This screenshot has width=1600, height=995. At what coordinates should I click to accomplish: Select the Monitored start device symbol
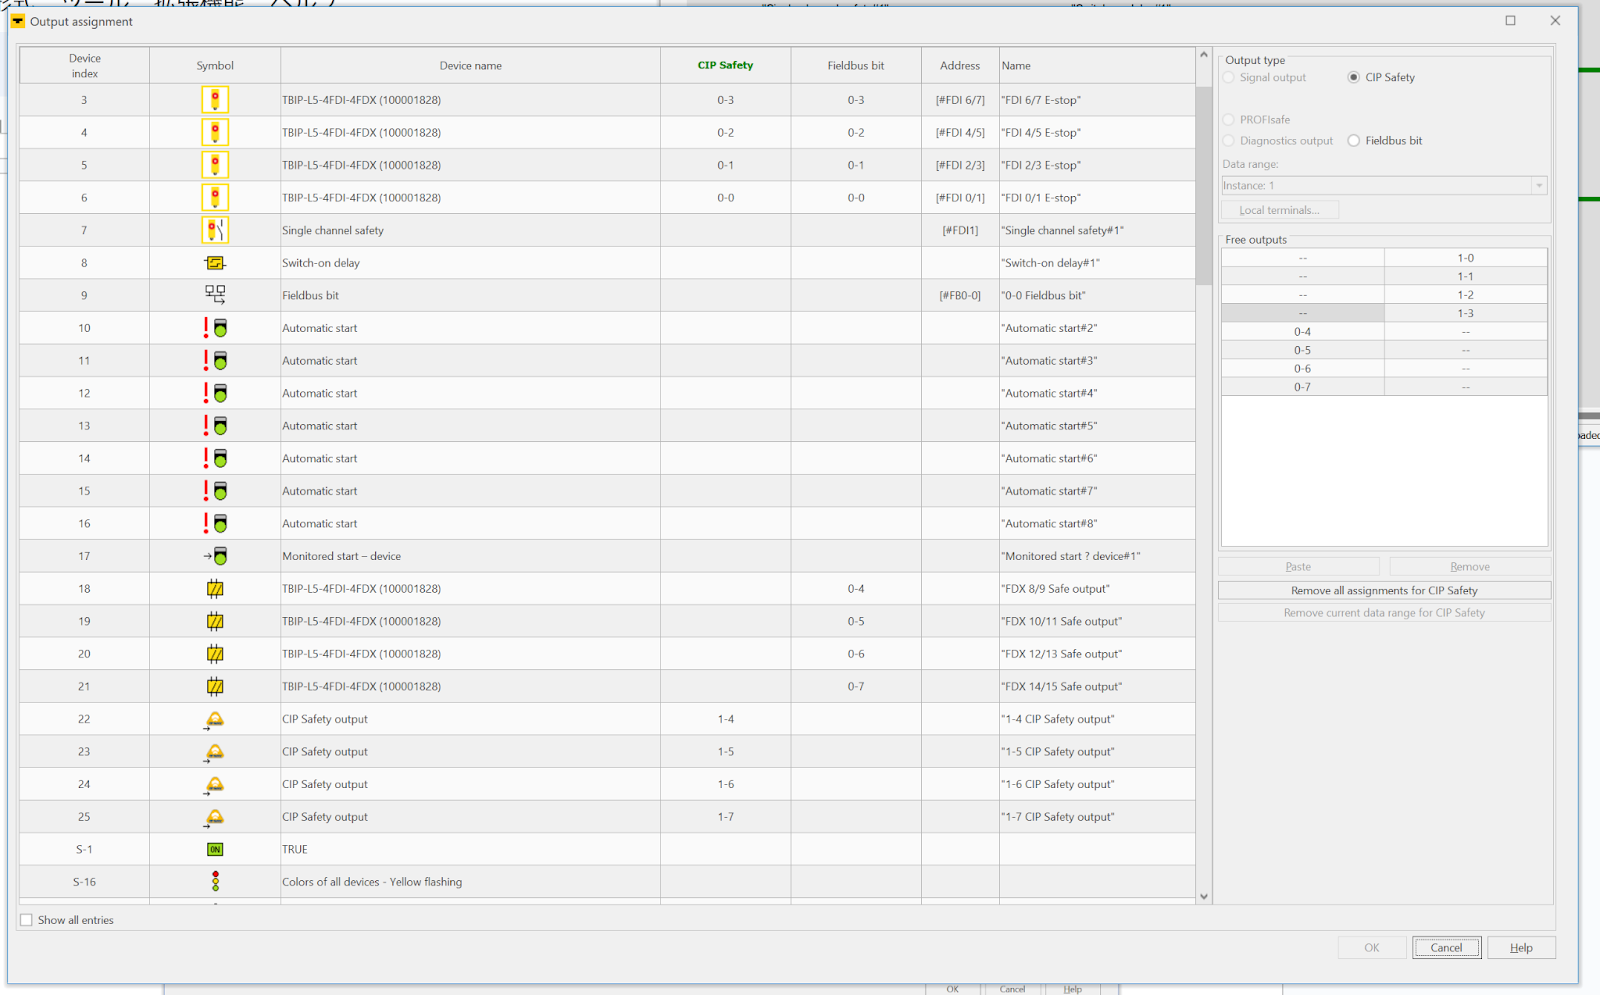tap(215, 556)
